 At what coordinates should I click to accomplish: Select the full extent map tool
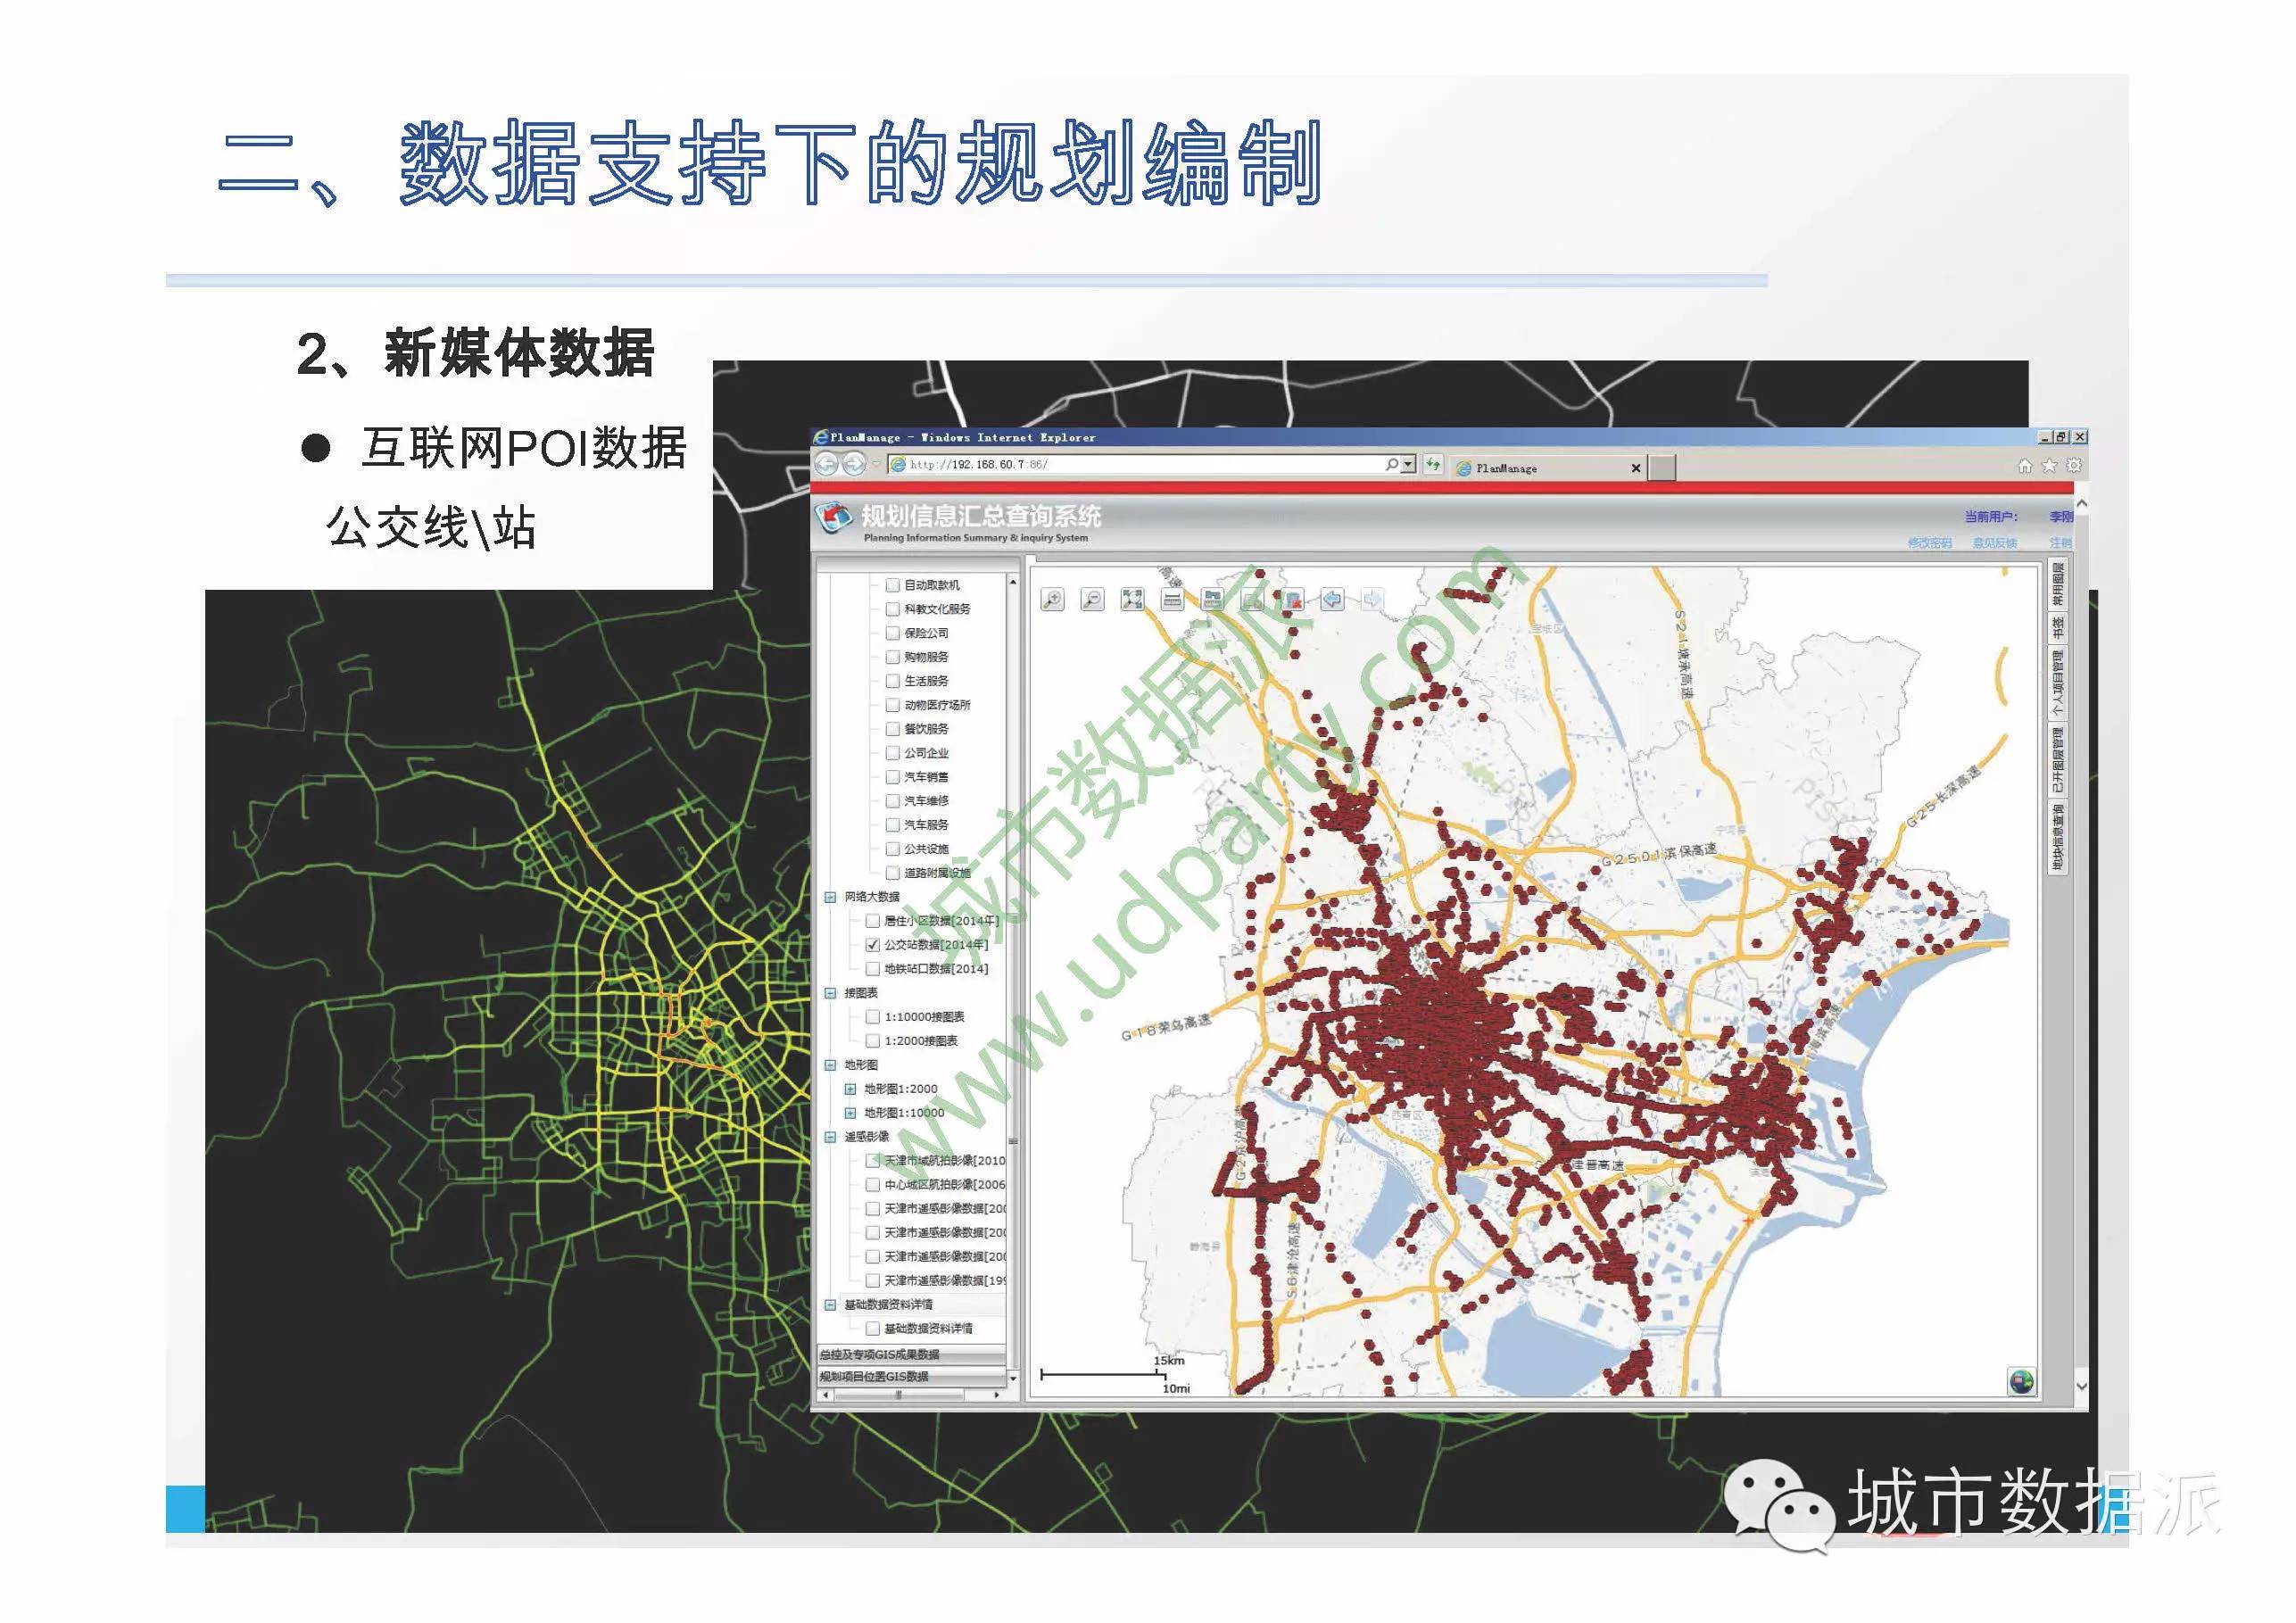point(1132,599)
